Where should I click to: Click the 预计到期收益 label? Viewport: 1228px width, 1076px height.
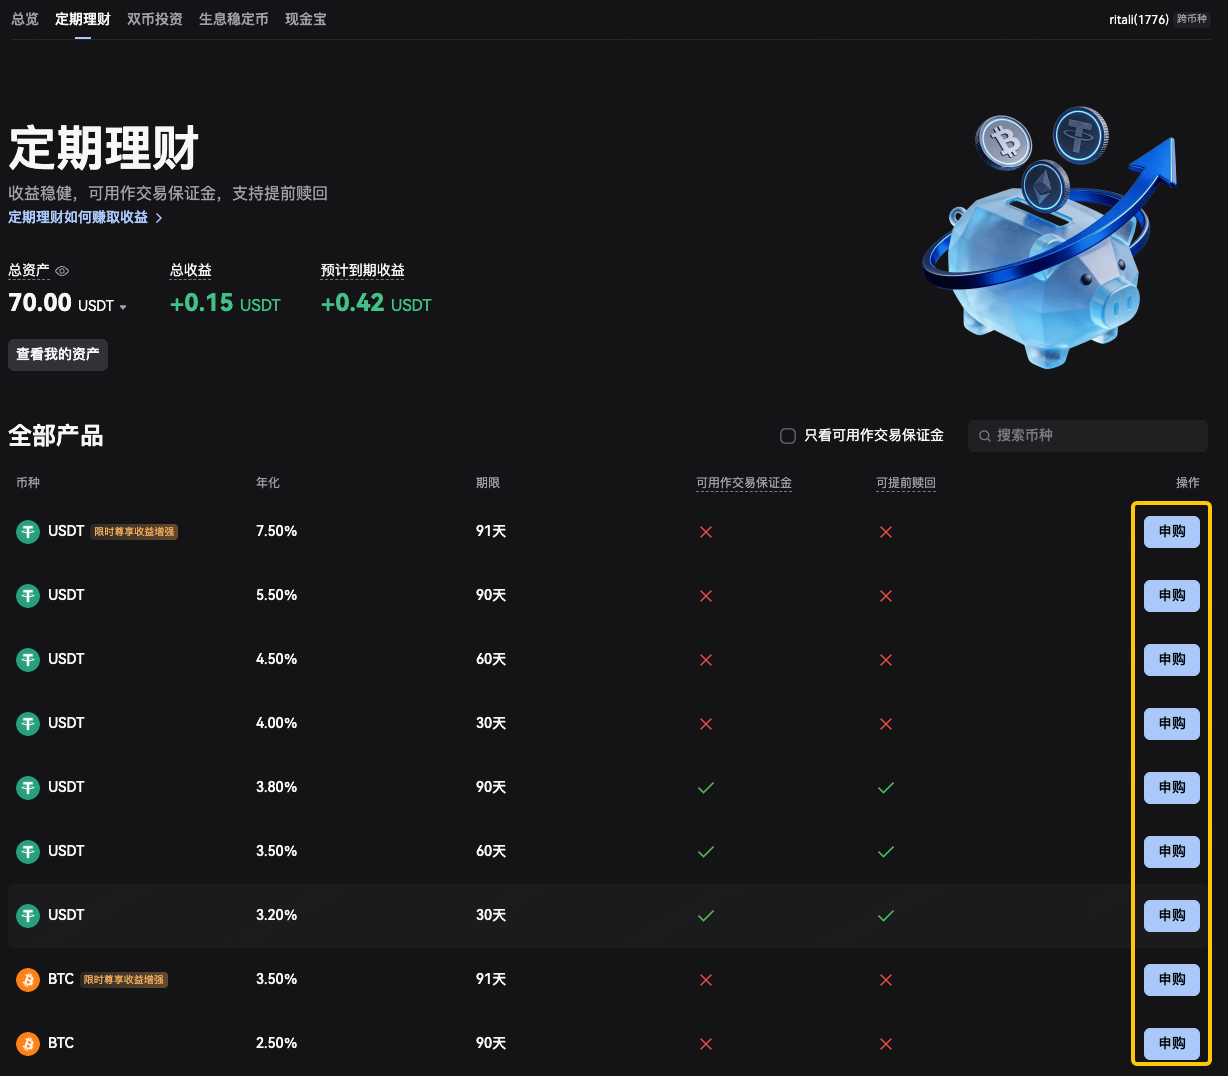click(x=363, y=270)
